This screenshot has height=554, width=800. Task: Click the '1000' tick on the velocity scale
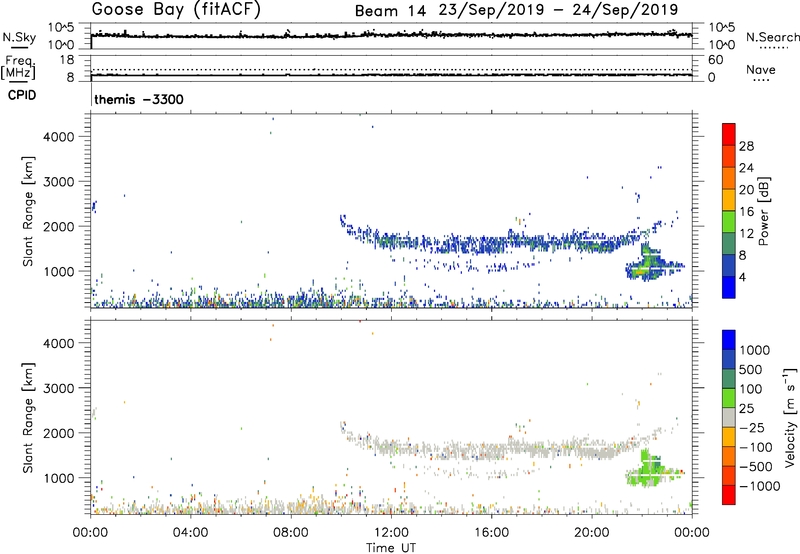[755, 350]
